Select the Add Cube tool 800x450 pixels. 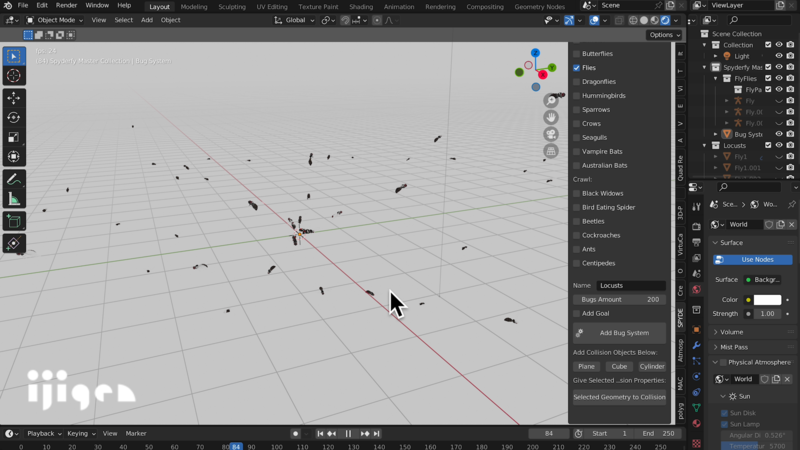point(14,221)
